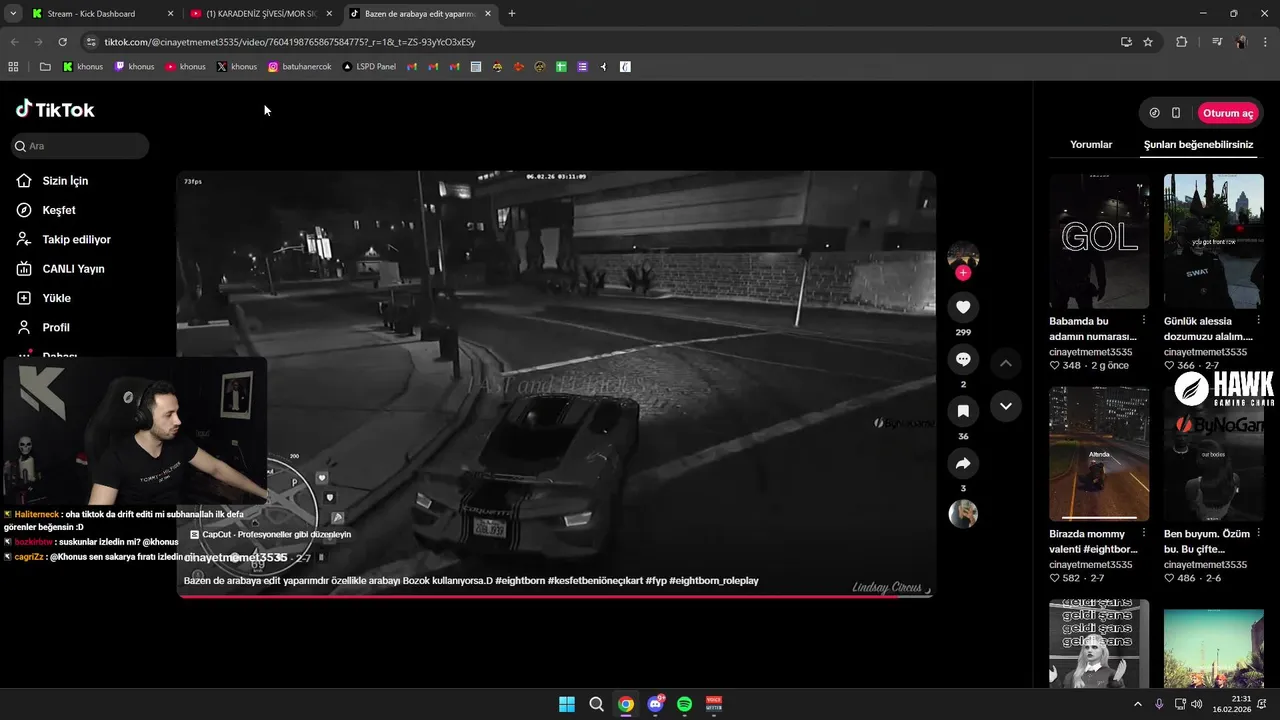Open the TikTok coin icon near Oturum aç
The image size is (1280, 720).
pos(1154,113)
